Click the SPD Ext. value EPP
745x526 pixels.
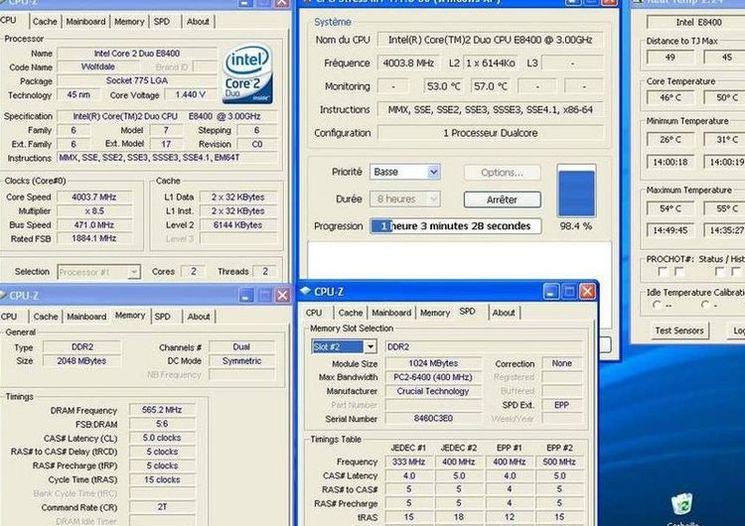tap(562, 405)
